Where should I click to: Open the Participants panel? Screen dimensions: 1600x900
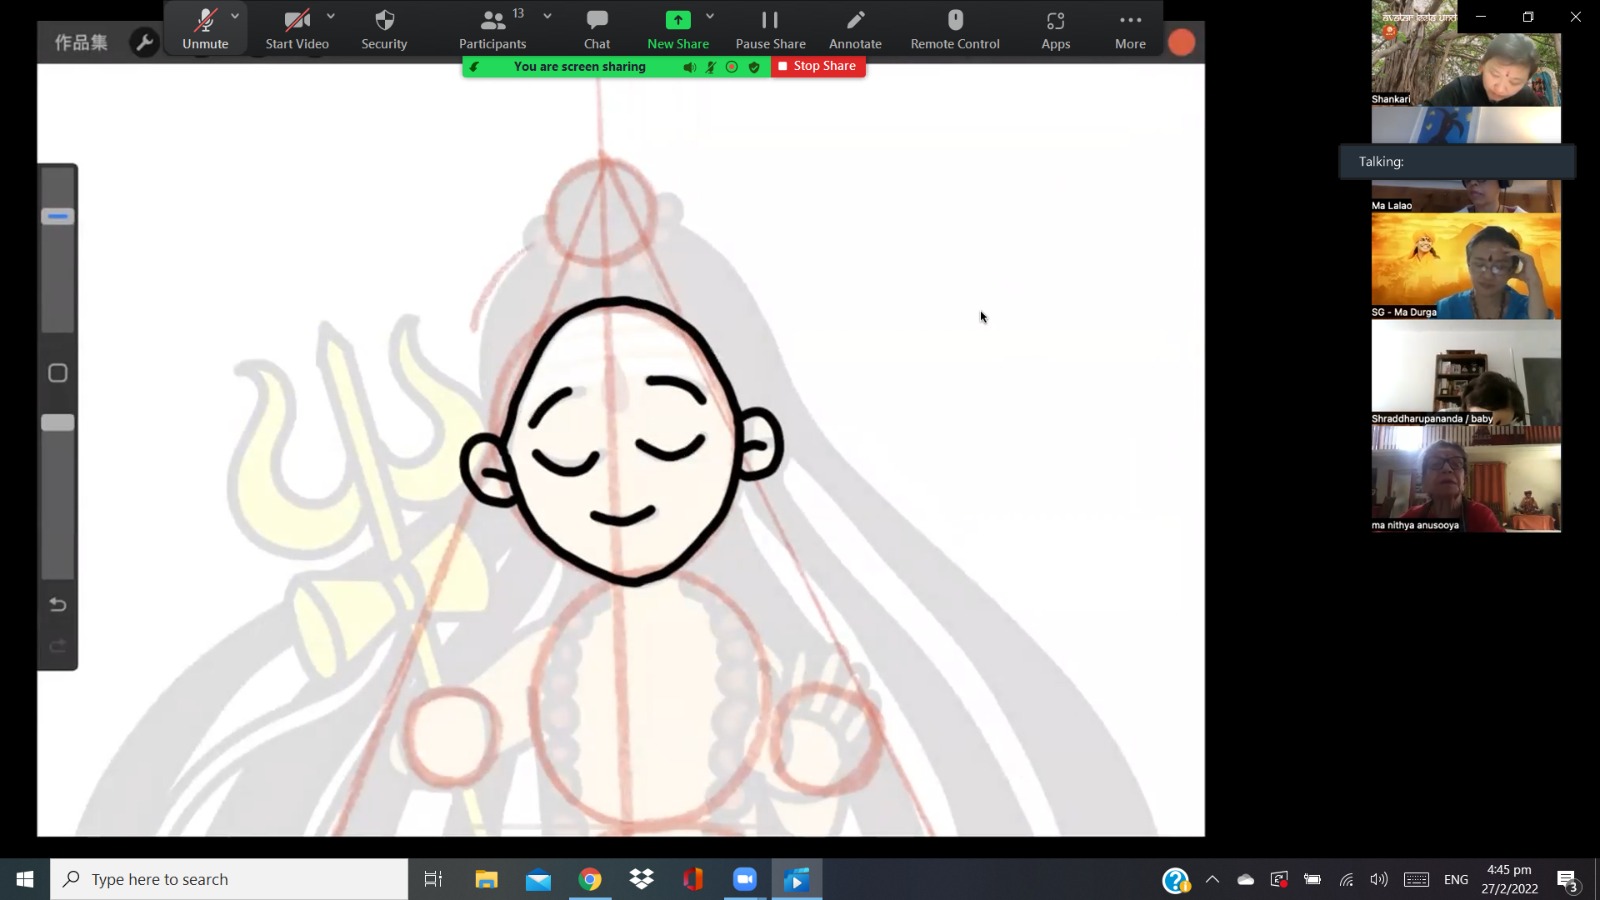pos(492,29)
